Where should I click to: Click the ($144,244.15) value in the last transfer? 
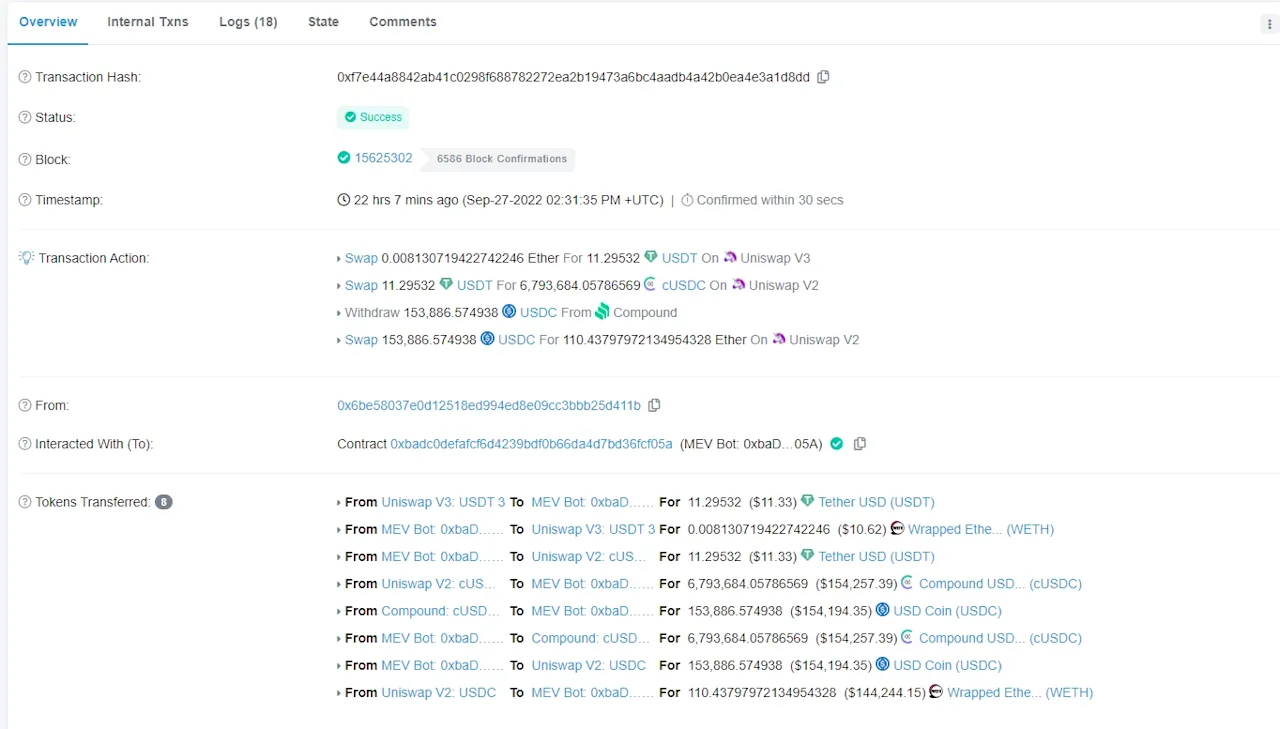885,692
